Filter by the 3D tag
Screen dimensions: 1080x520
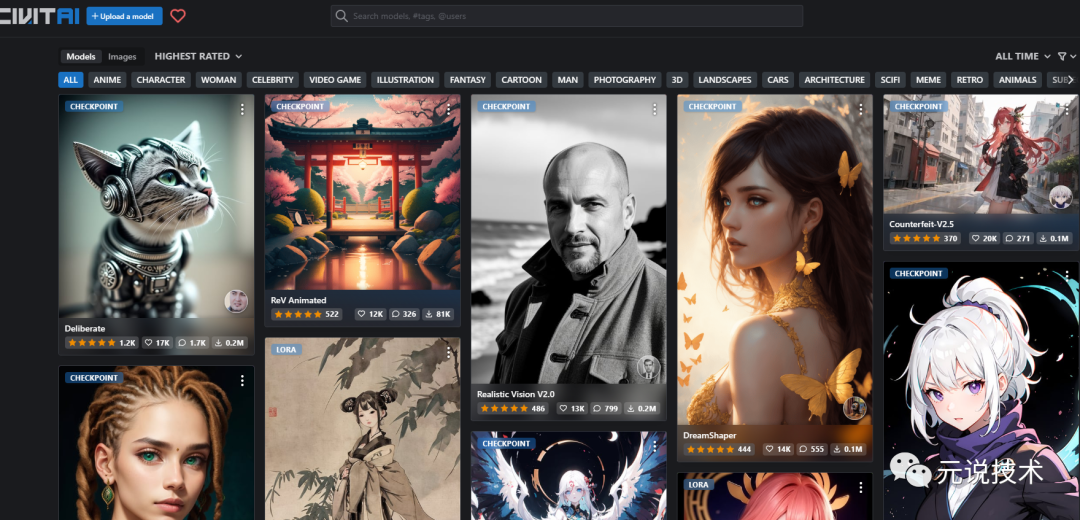[x=677, y=80]
